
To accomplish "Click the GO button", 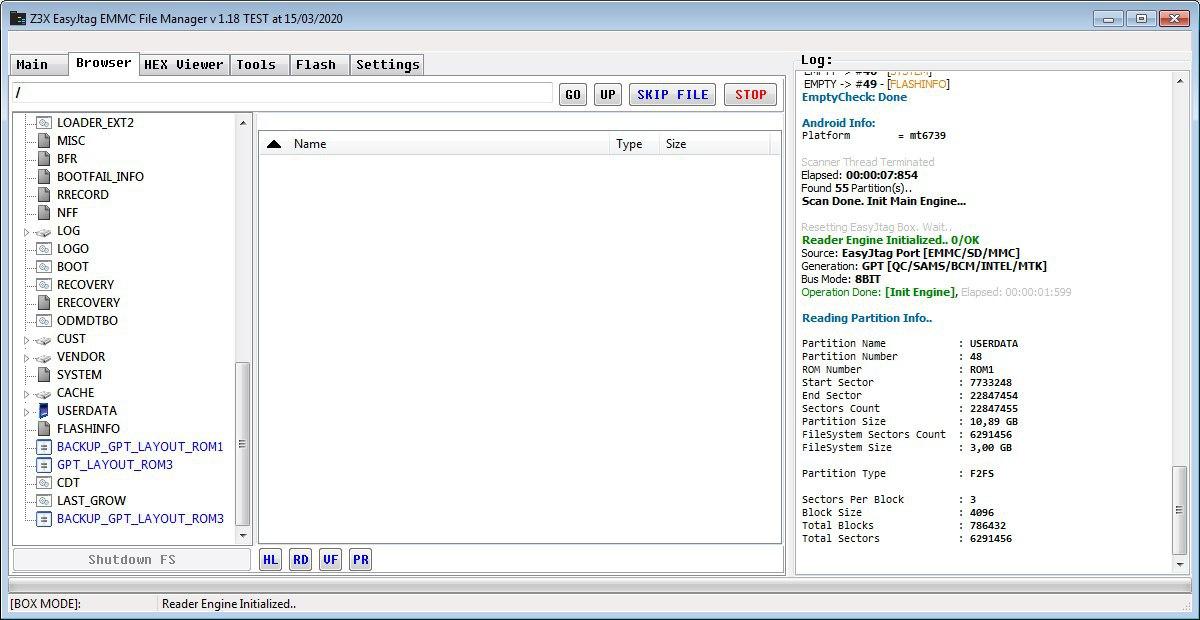I will tap(572, 95).
